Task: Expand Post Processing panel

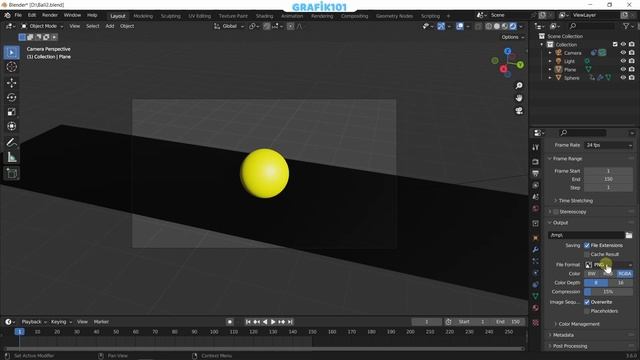Action: pos(569,346)
